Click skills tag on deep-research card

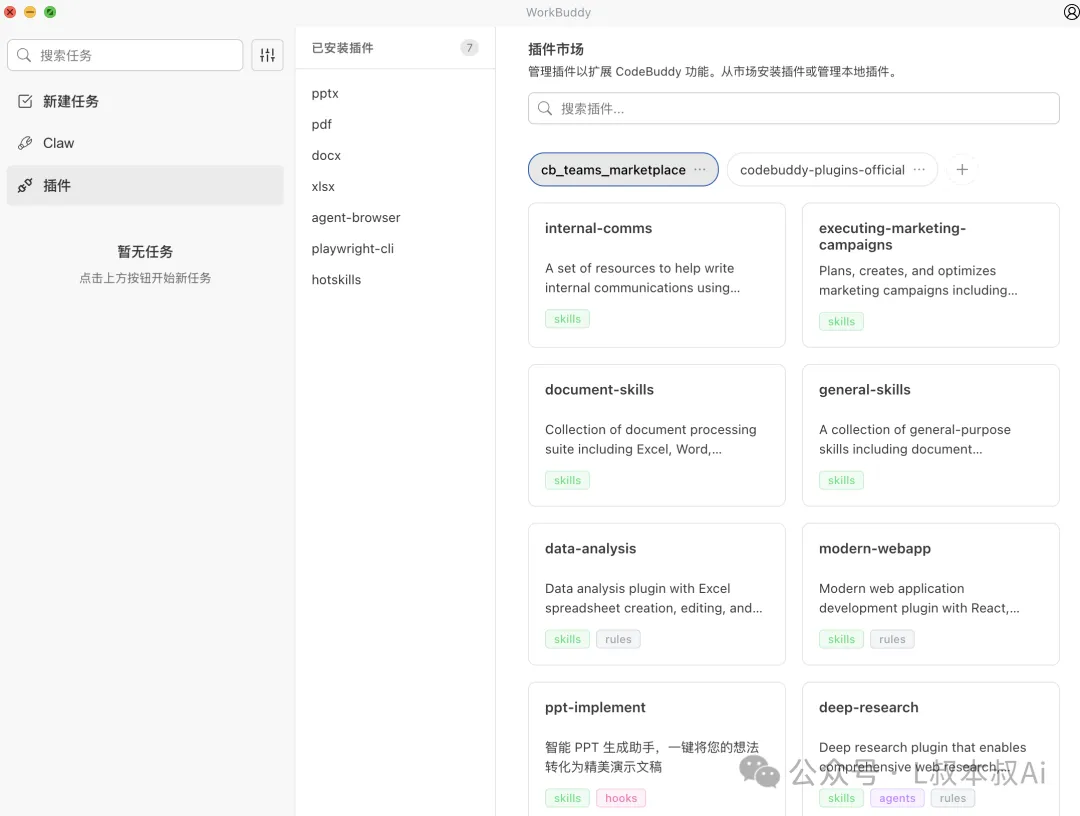click(841, 798)
